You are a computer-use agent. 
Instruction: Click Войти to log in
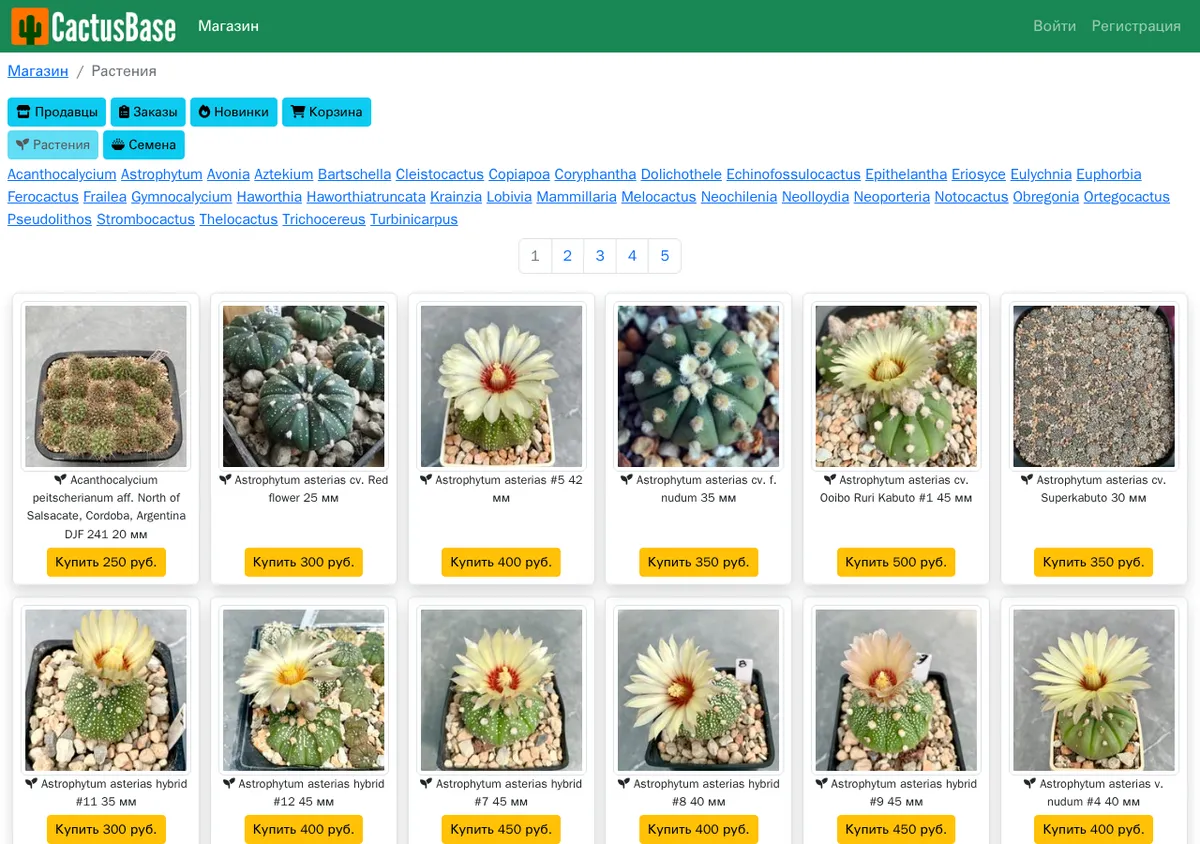coord(1054,26)
